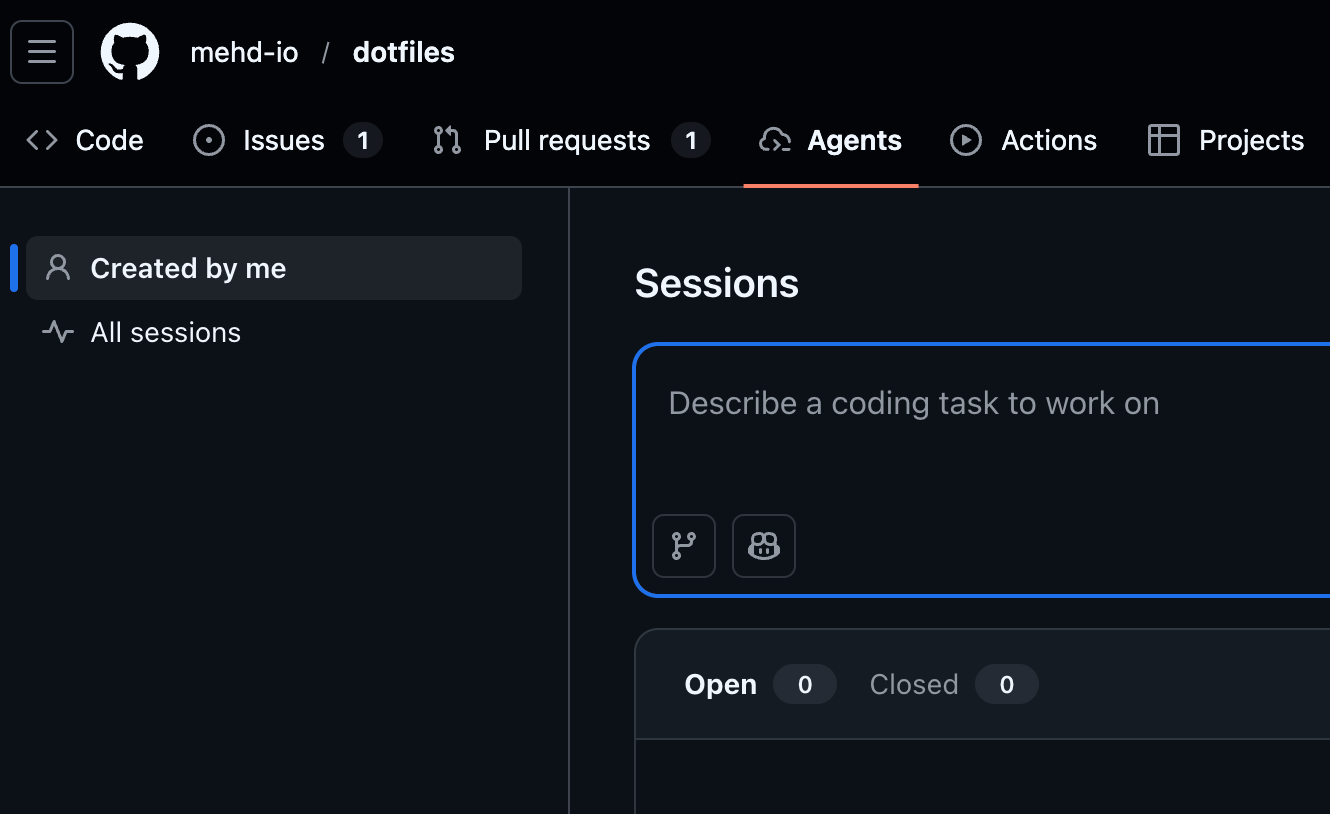Click the Actions play icon
This screenshot has width=1330, height=814.
point(966,141)
